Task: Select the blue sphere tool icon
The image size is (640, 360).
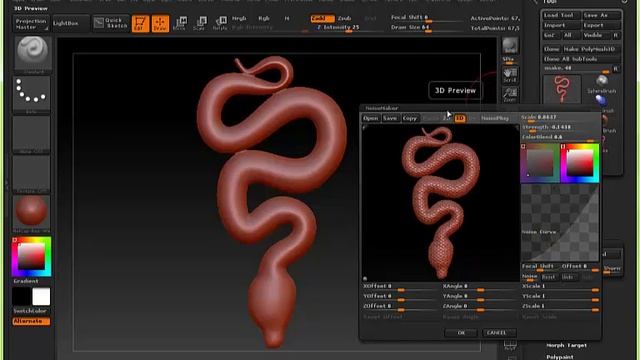Action: pyautogui.click(x=601, y=100)
